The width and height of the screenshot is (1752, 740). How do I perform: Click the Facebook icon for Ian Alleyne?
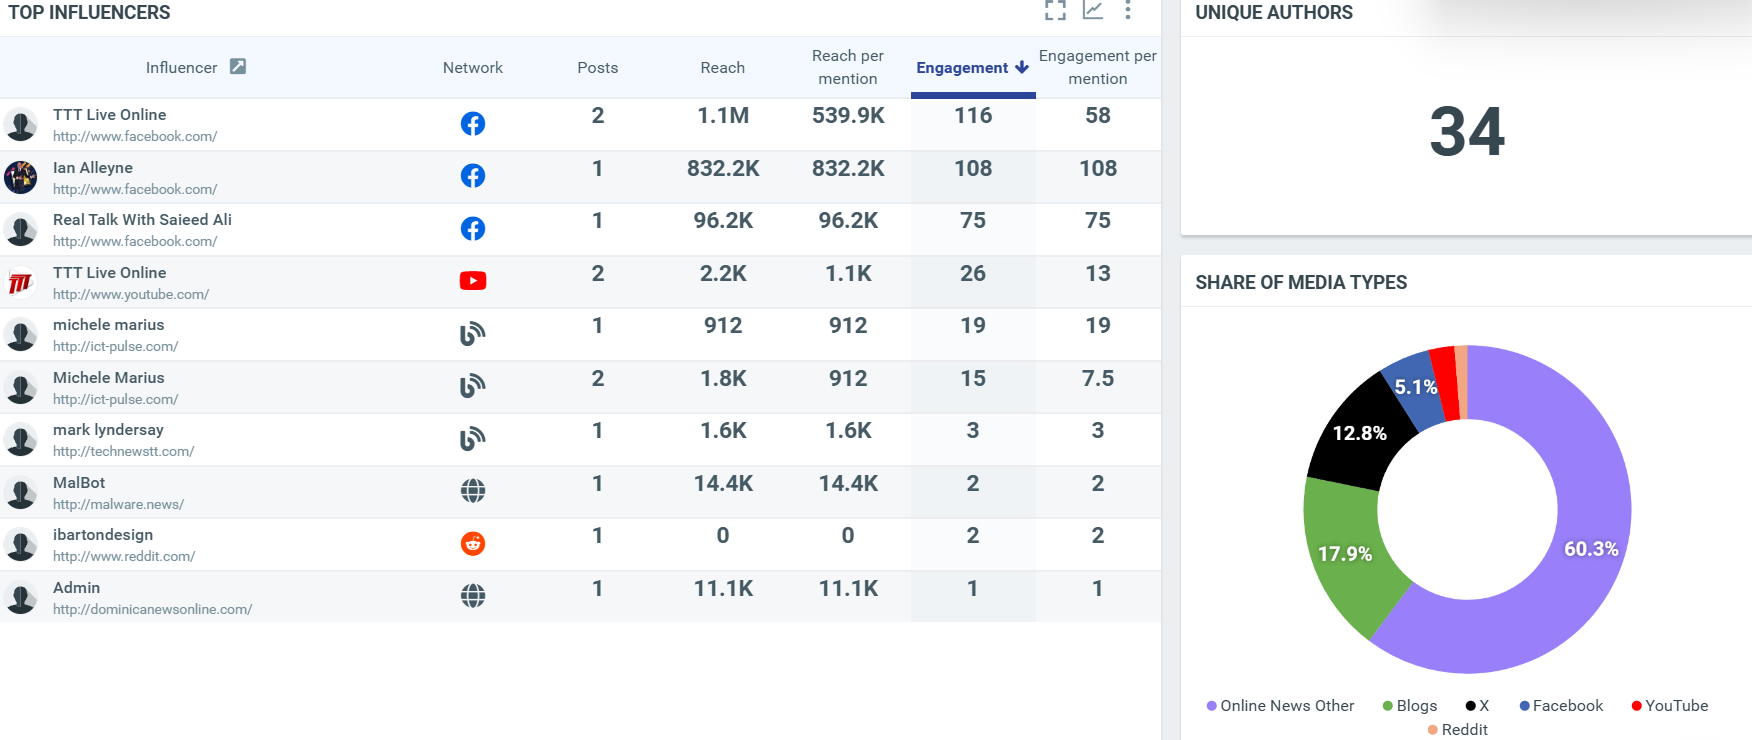pyautogui.click(x=473, y=176)
